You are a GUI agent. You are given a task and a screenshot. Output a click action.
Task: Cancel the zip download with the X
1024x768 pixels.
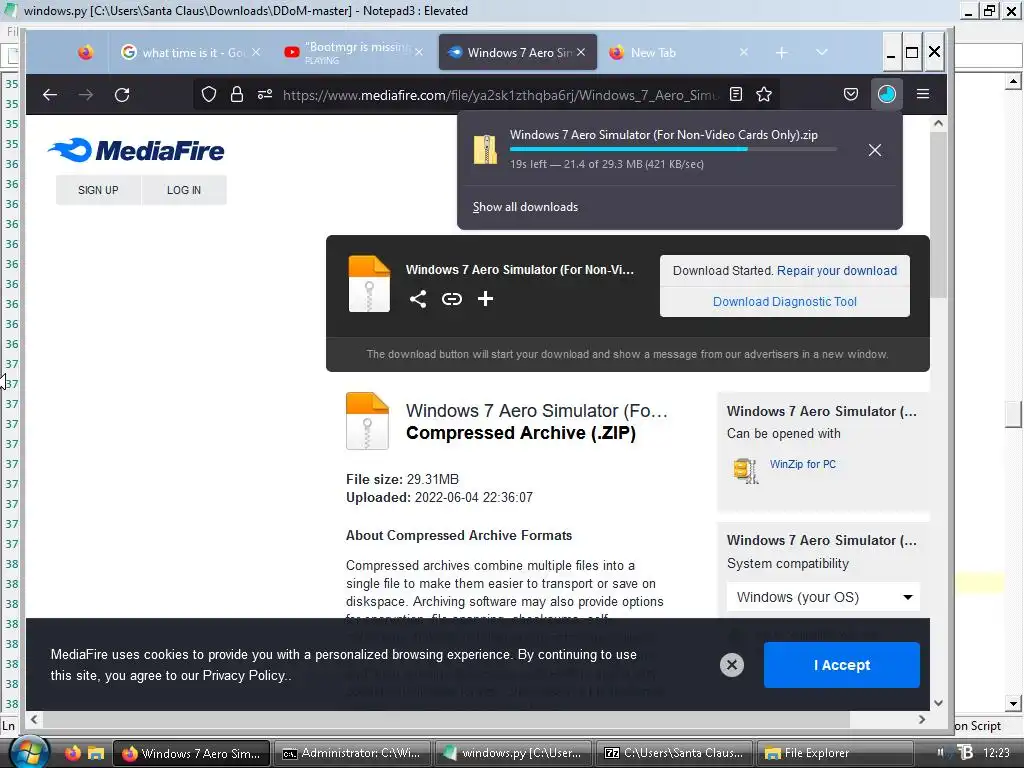point(875,150)
